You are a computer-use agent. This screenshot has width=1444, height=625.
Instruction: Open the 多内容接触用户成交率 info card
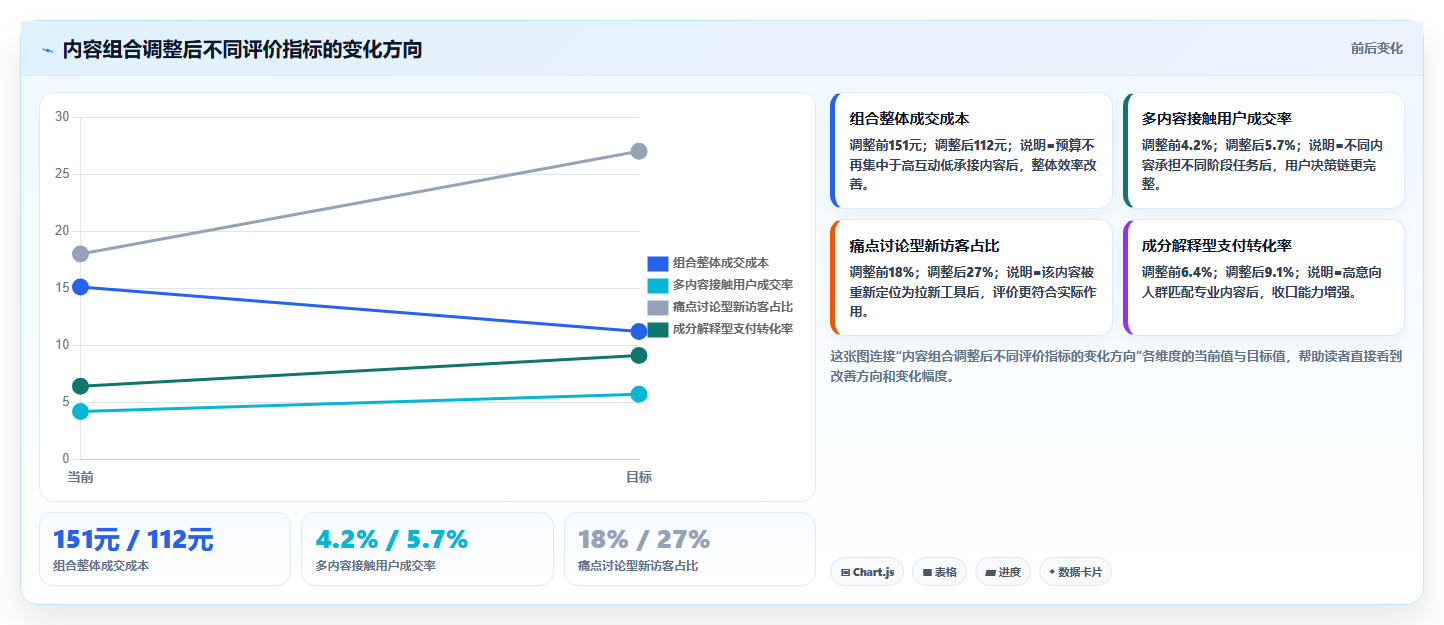pyautogui.click(x=1263, y=150)
